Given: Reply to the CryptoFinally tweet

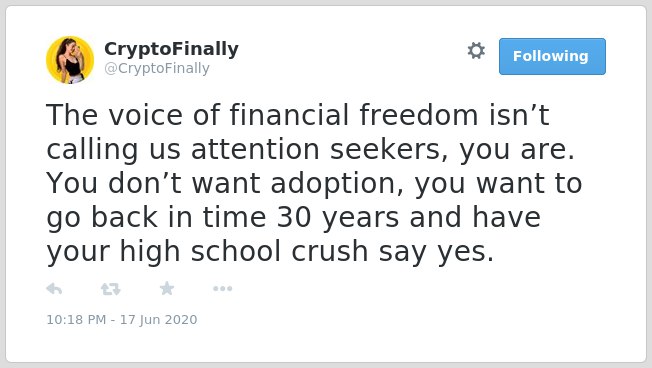Looking at the screenshot, I should 54,289.
